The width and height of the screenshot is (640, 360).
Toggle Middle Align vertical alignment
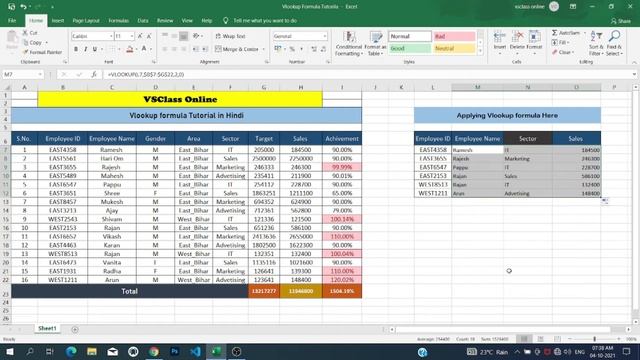click(174, 36)
